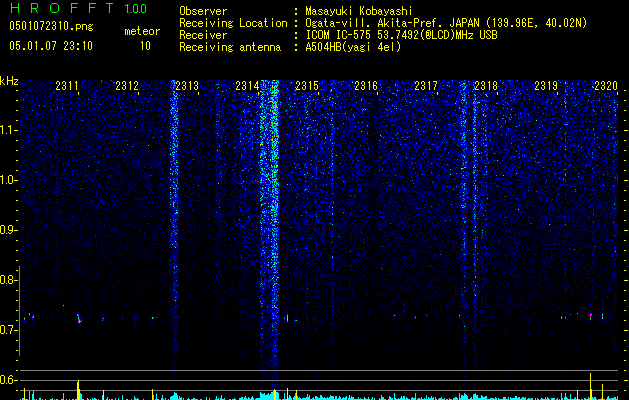The image size is (629, 400).
Task: Click the 0.7 frequency axis label
Action: tap(8, 330)
